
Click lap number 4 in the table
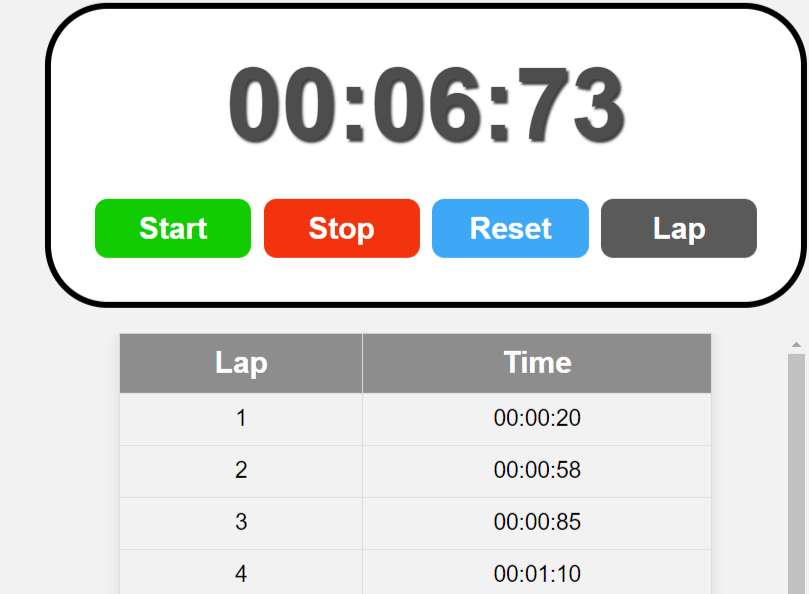[241, 572]
